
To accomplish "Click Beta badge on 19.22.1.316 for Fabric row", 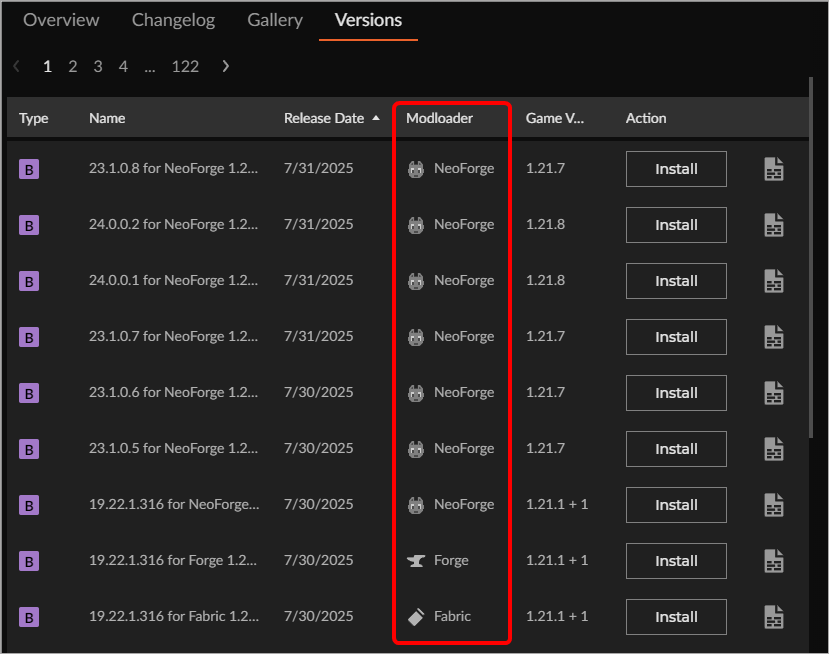I will [29, 618].
